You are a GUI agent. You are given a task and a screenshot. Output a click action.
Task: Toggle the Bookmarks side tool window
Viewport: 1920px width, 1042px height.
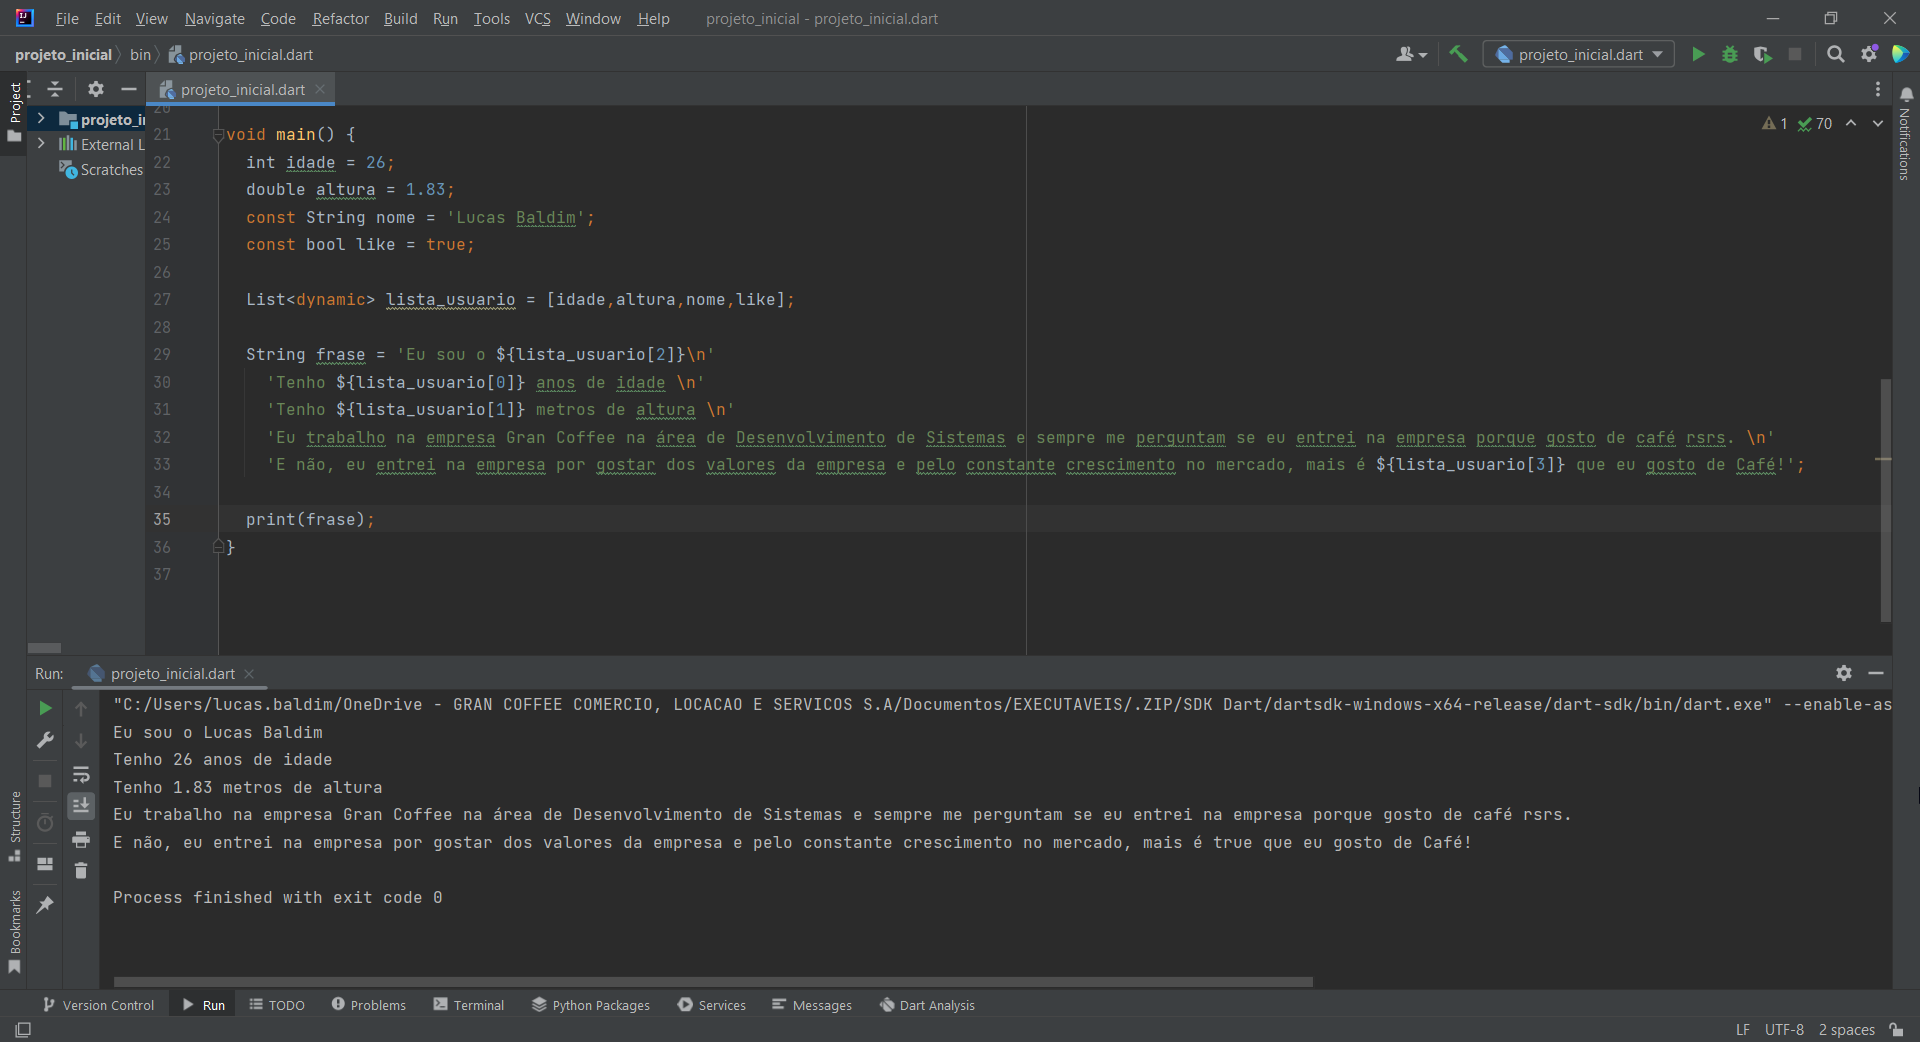coord(14,932)
